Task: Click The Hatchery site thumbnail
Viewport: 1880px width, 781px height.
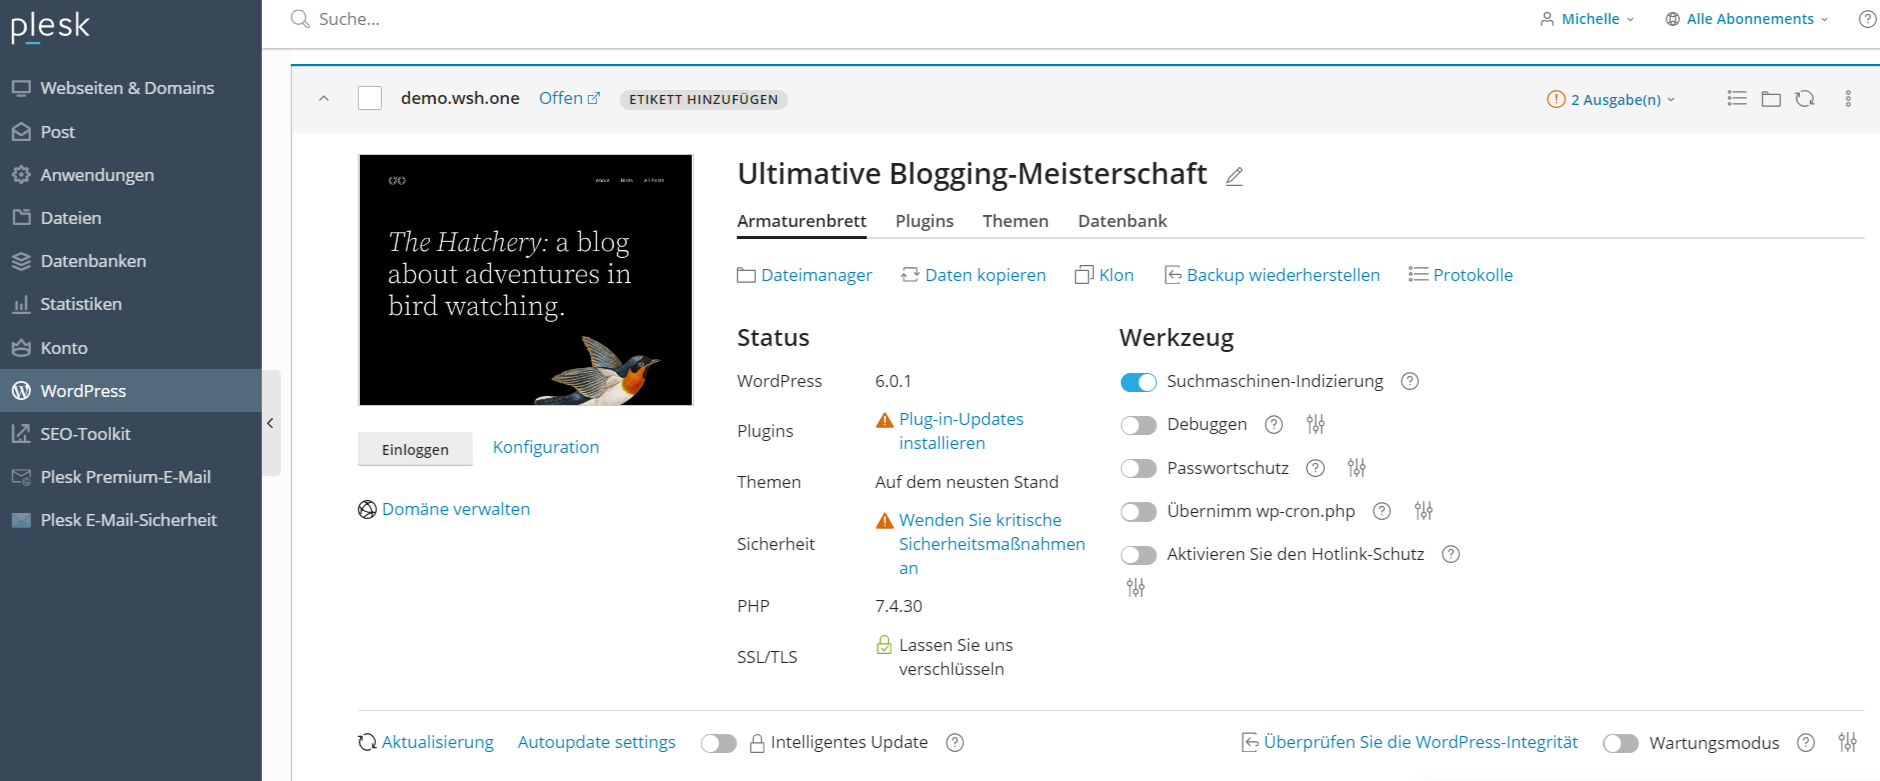Action: coord(526,280)
